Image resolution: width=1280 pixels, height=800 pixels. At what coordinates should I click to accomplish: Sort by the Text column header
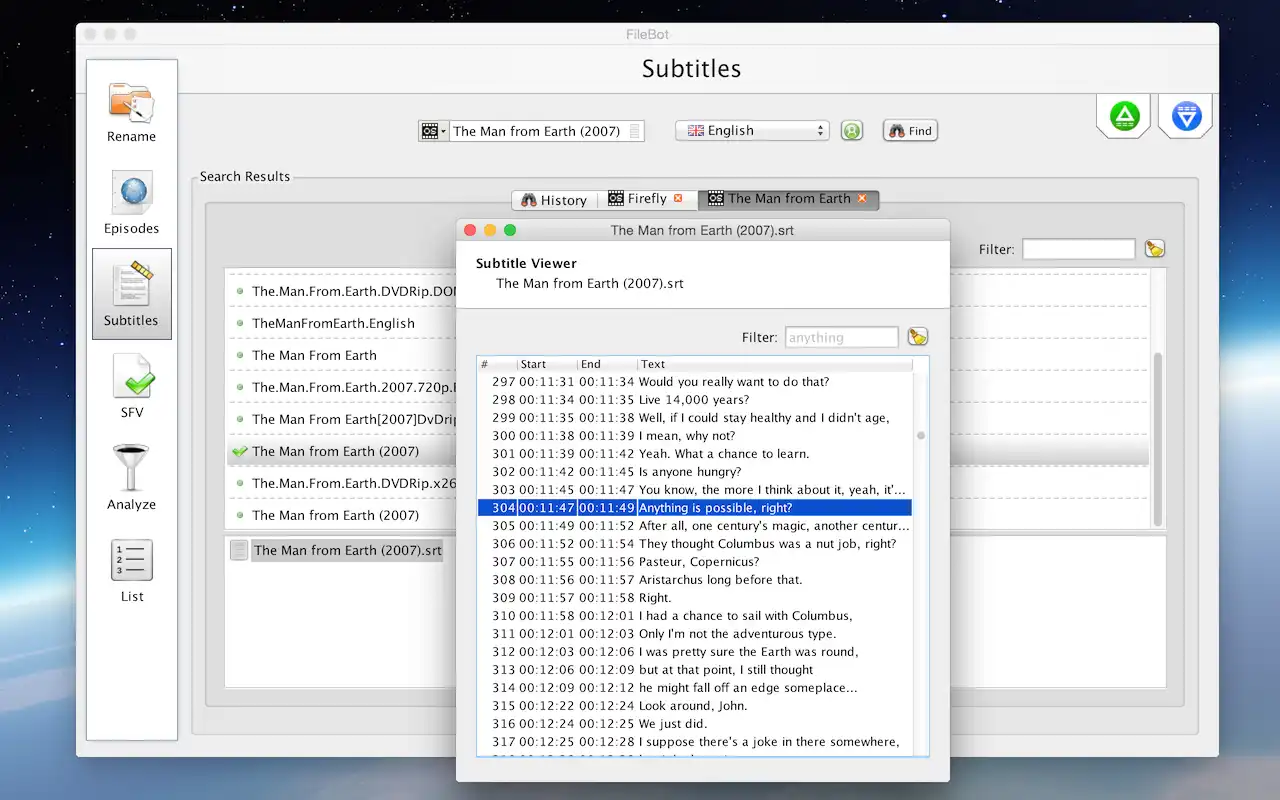tap(775, 364)
